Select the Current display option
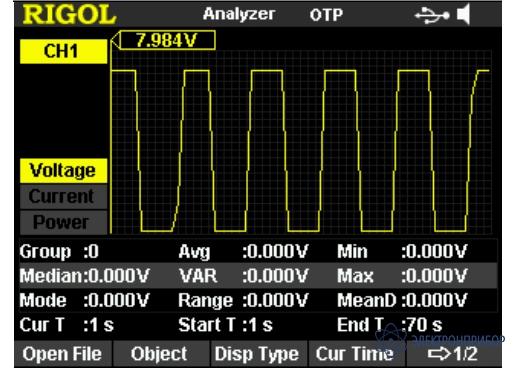 (x=63, y=196)
